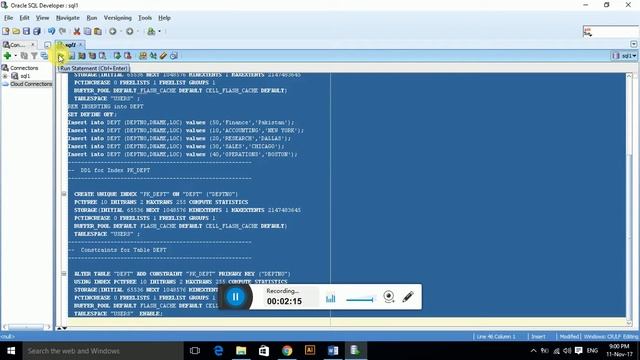Minimize the Connections panel
Viewport: 640px width, 360px height.
[x=48, y=44]
